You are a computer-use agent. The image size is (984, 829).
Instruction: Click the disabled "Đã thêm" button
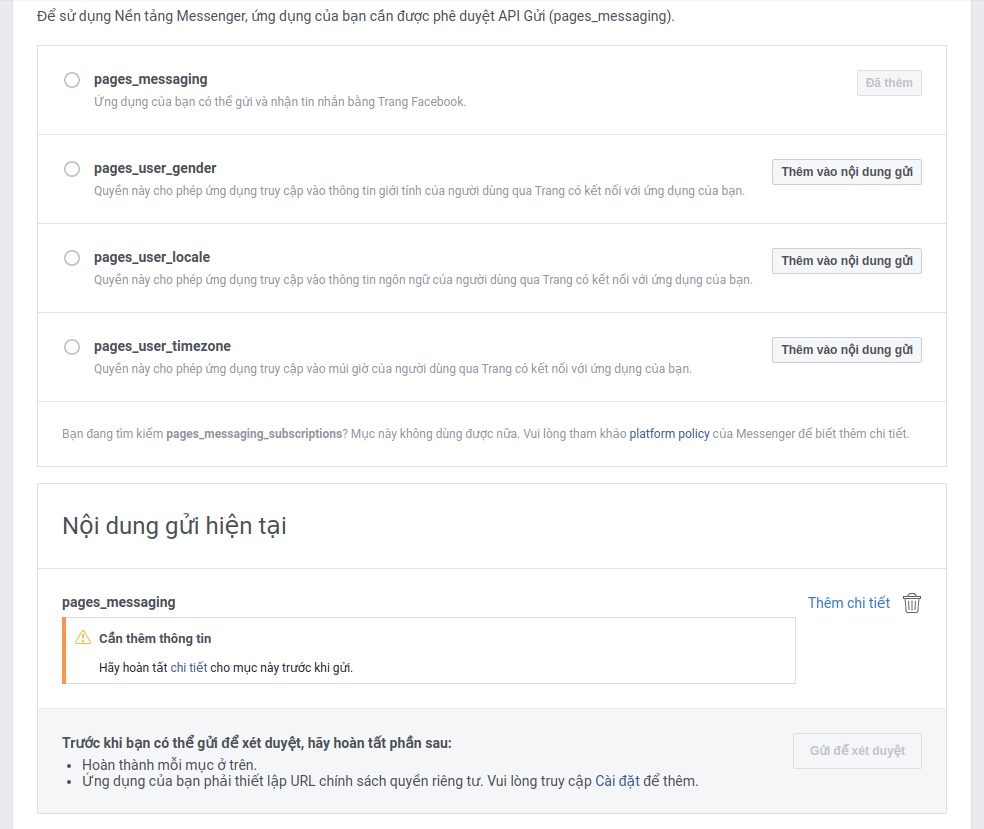click(x=888, y=83)
